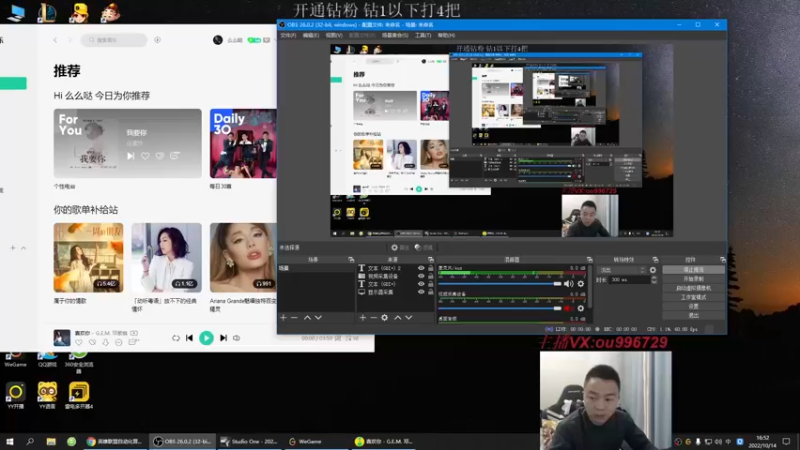The image size is (800, 450).
Task: Open YY语音 desktop shortcut
Action: (47, 396)
